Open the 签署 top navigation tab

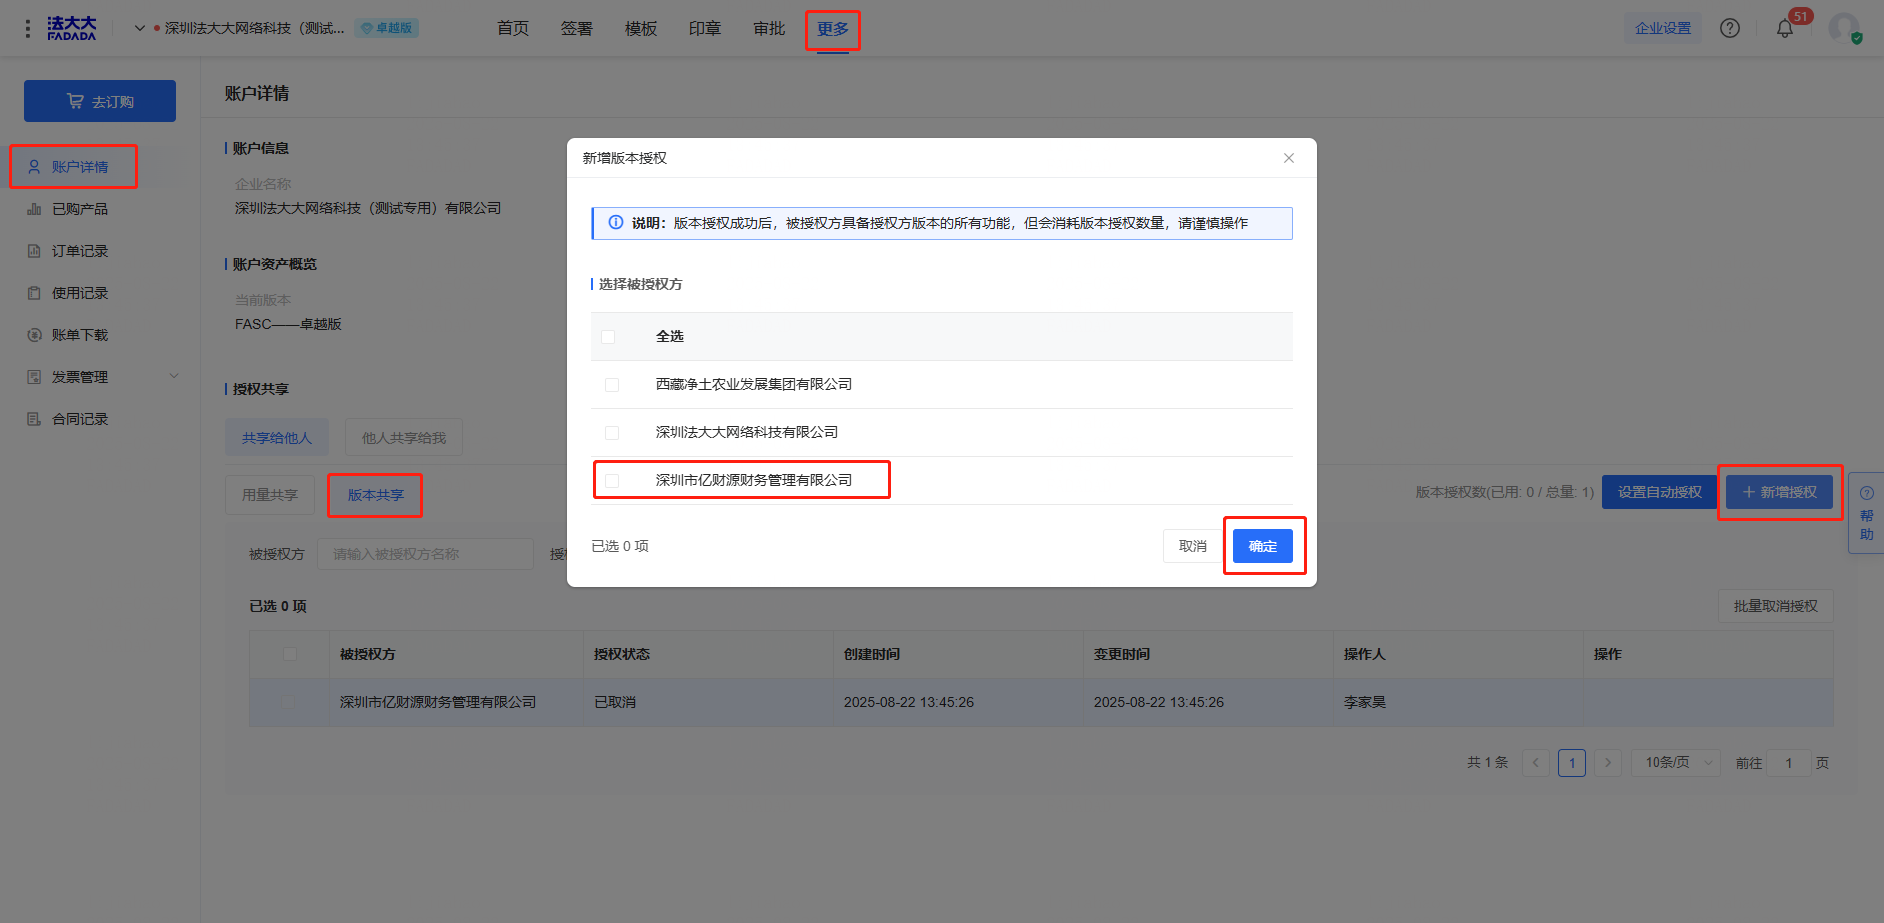[x=577, y=28]
